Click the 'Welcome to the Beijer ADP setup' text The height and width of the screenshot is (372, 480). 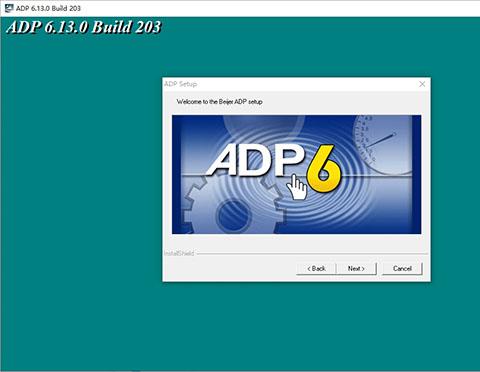(219, 102)
